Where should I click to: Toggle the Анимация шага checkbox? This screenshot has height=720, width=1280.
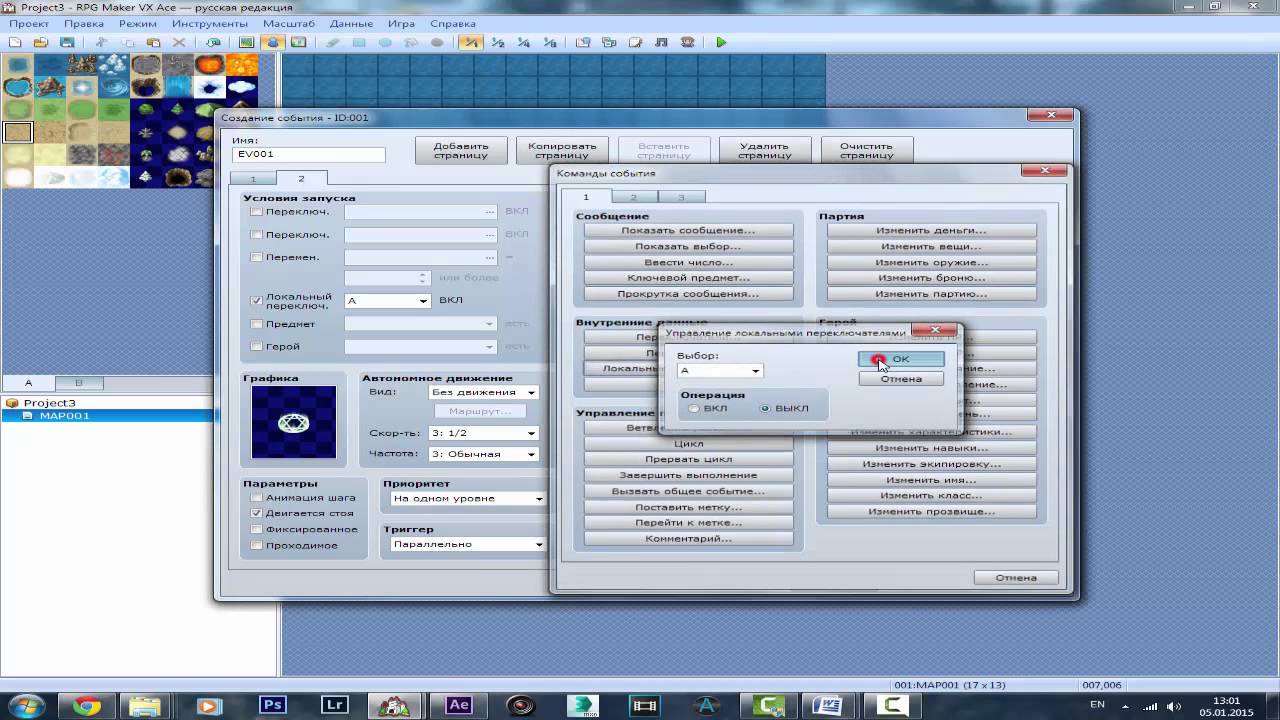coord(257,497)
